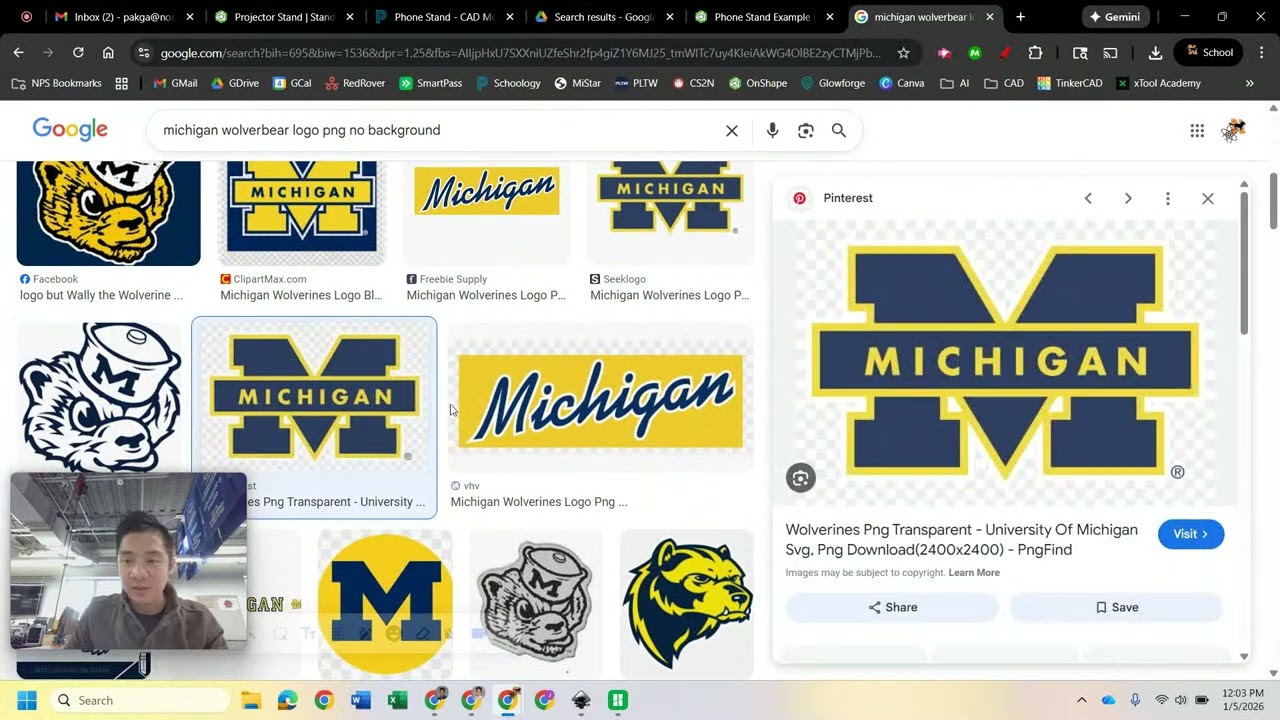Show previous image in preview panel
Viewport: 1280px width, 720px height.
1088,198
